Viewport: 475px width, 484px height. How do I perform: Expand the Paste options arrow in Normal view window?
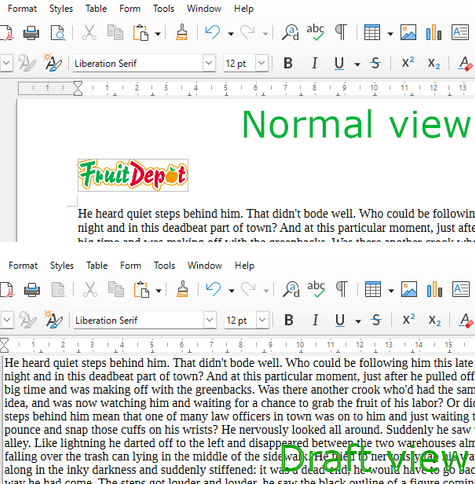pyautogui.click(x=158, y=33)
